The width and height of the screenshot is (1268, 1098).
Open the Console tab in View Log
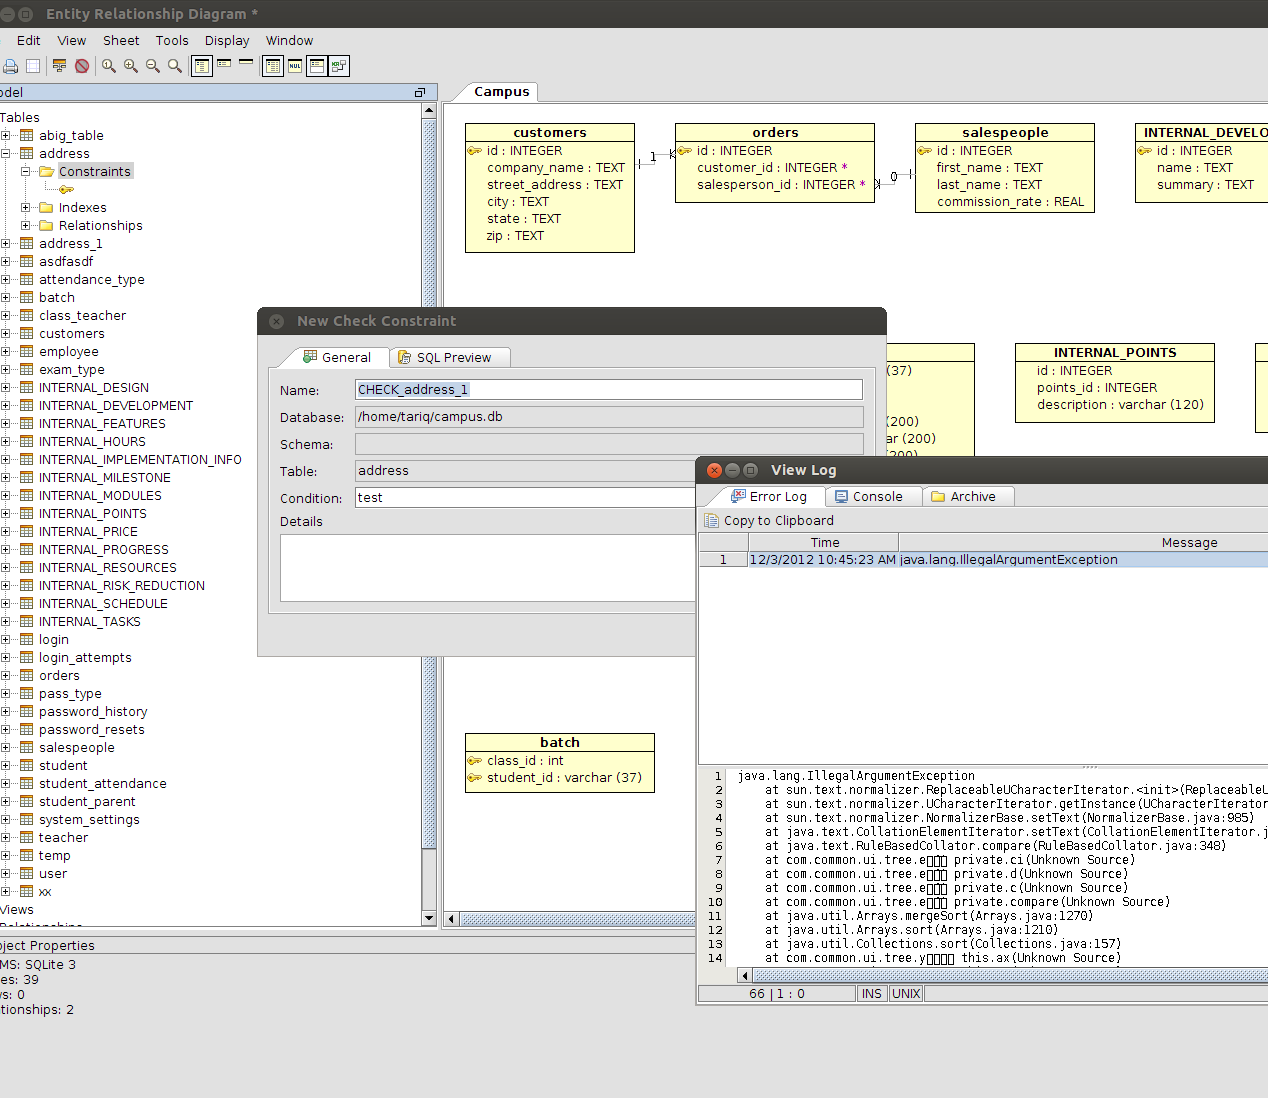coord(868,497)
